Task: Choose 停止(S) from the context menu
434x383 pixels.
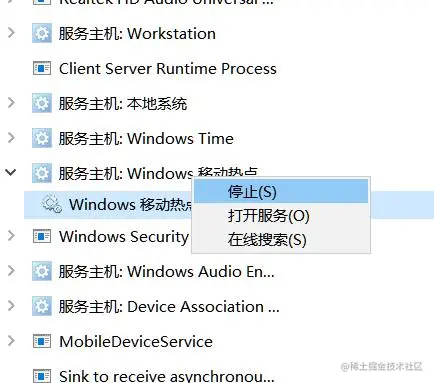Action: [281, 192]
